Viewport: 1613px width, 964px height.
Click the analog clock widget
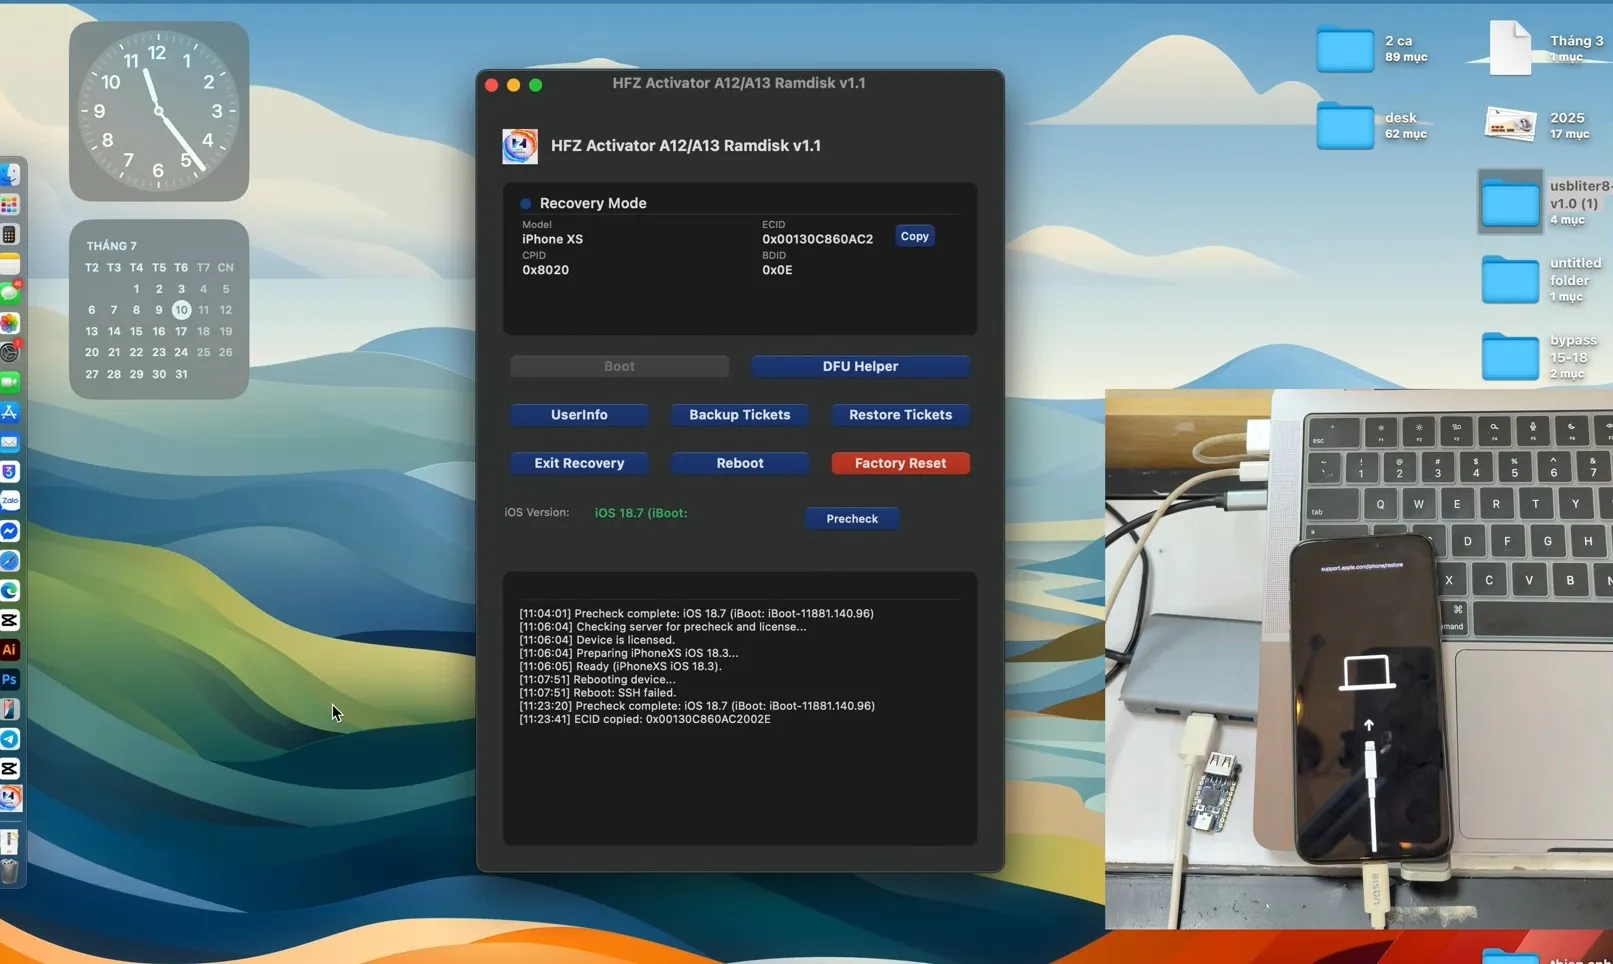pyautogui.click(x=159, y=111)
